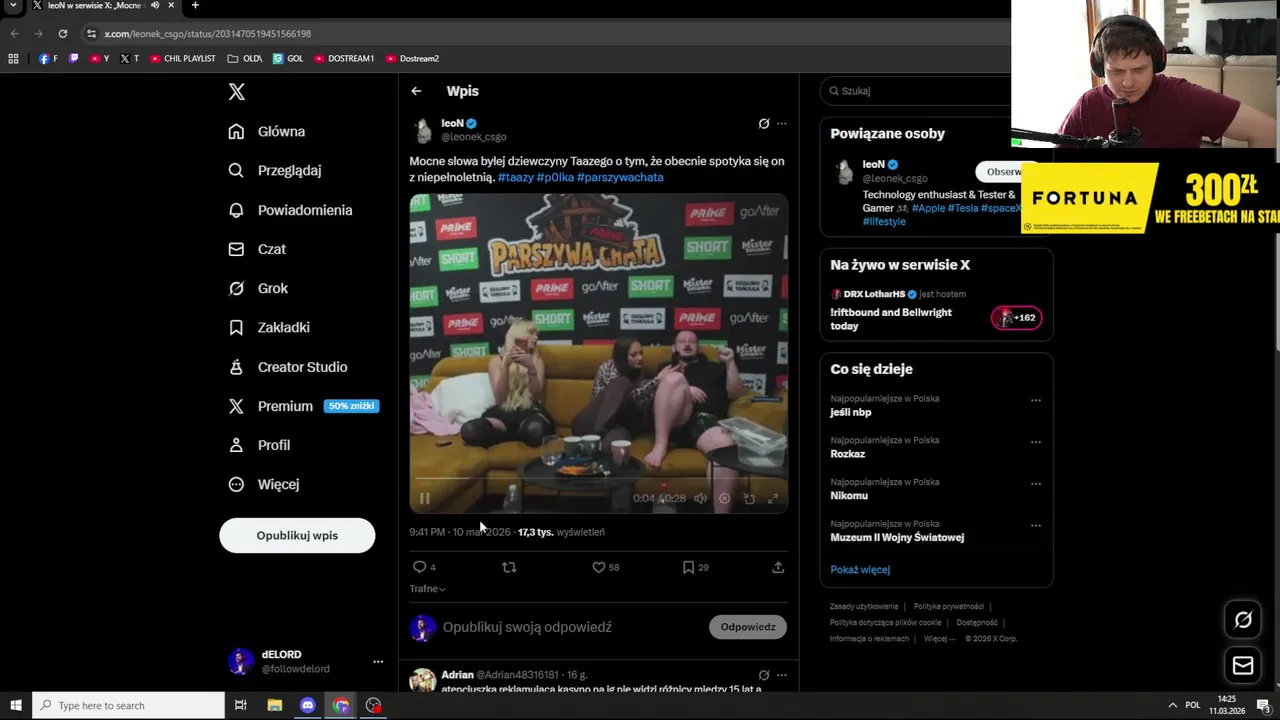
Task: Open floating messages envelope button
Action: (x=1243, y=665)
